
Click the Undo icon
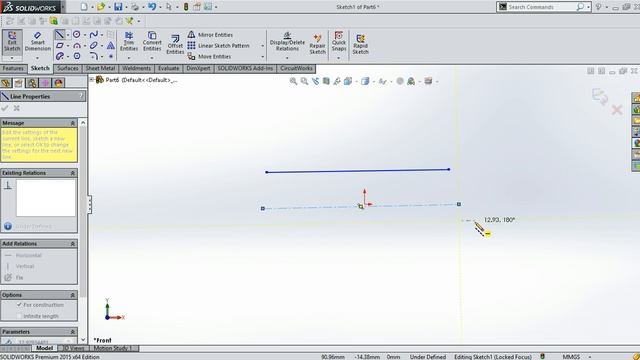tap(152, 7)
